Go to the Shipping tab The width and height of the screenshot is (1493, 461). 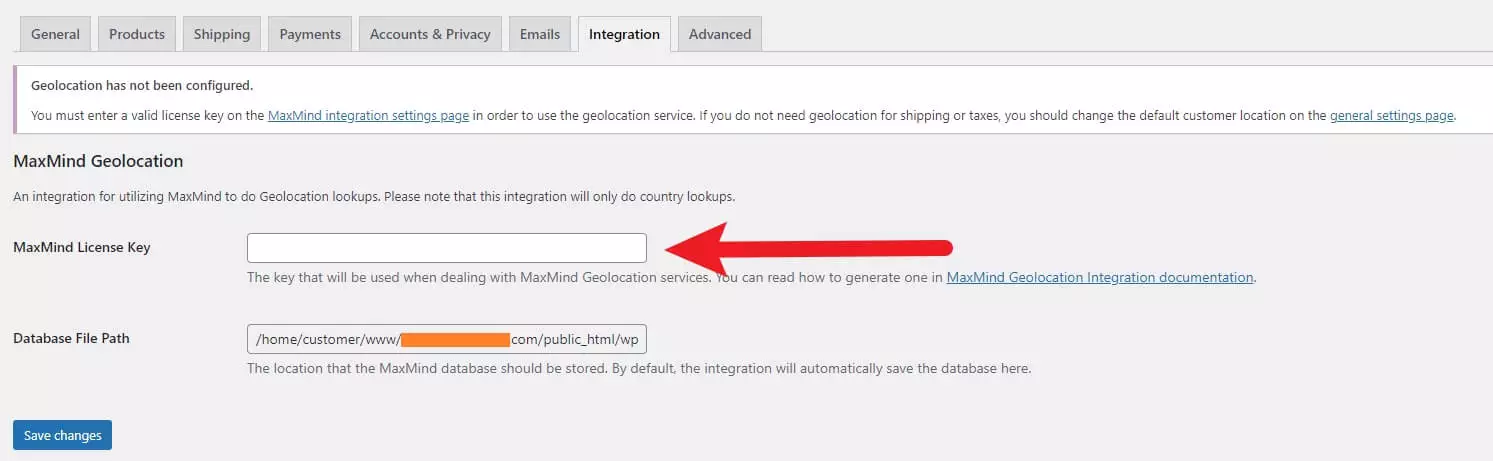[222, 34]
